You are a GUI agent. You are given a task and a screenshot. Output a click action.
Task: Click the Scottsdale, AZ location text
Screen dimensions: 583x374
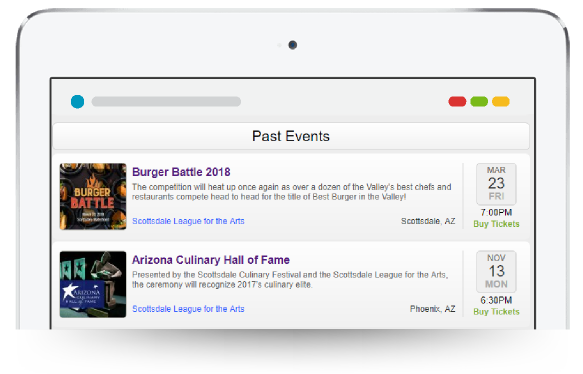pyautogui.click(x=428, y=221)
